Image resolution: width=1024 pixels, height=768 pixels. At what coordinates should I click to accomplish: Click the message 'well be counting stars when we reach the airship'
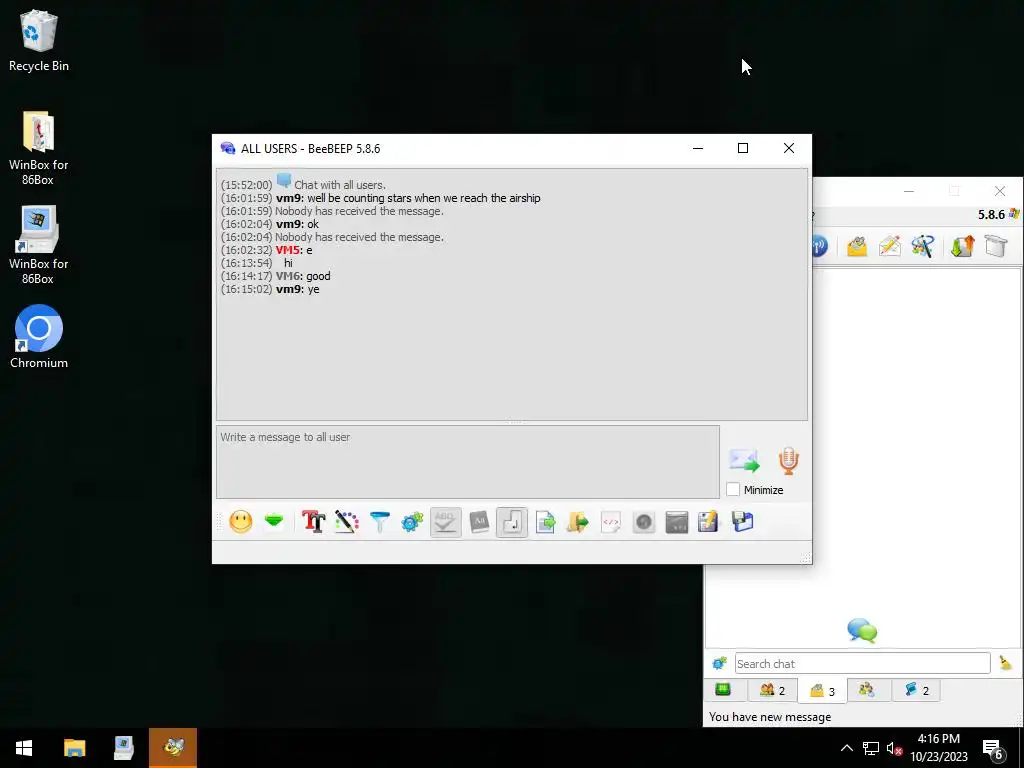(424, 198)
